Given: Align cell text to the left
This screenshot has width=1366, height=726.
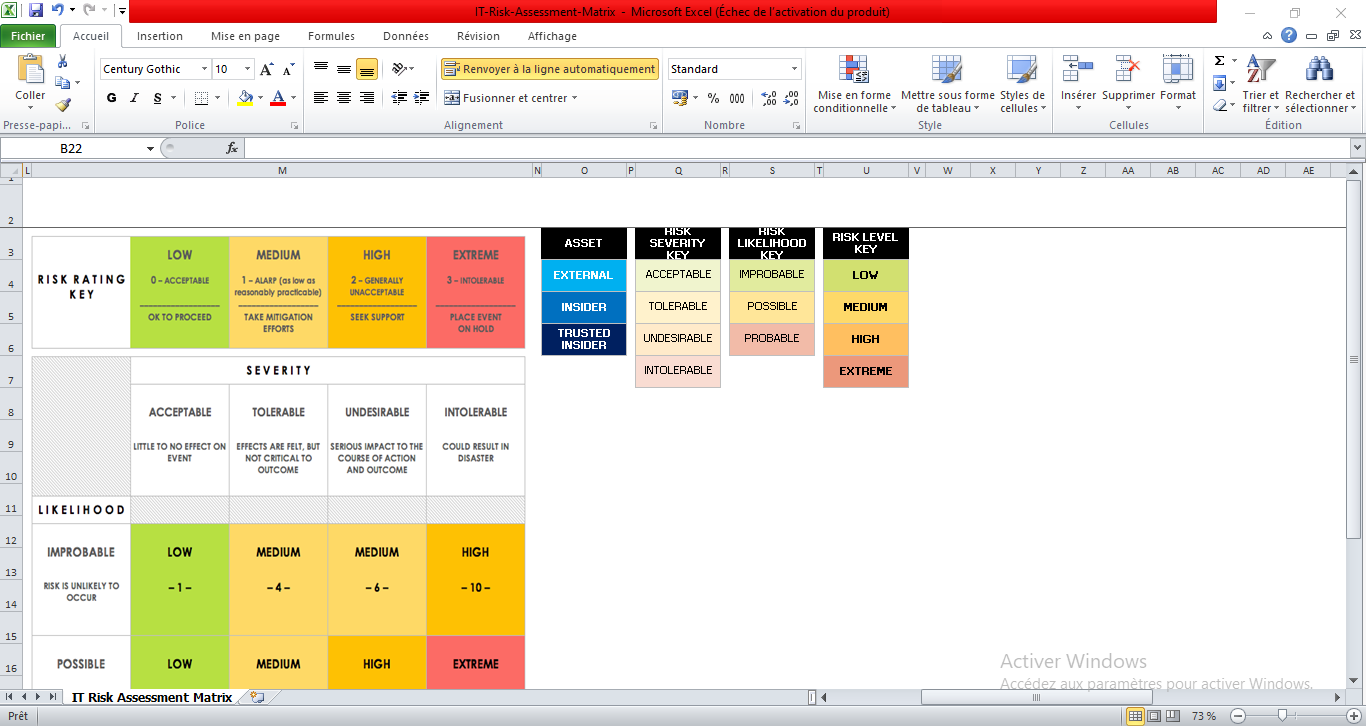Looking at the screenshot, I should pos(321,98).
